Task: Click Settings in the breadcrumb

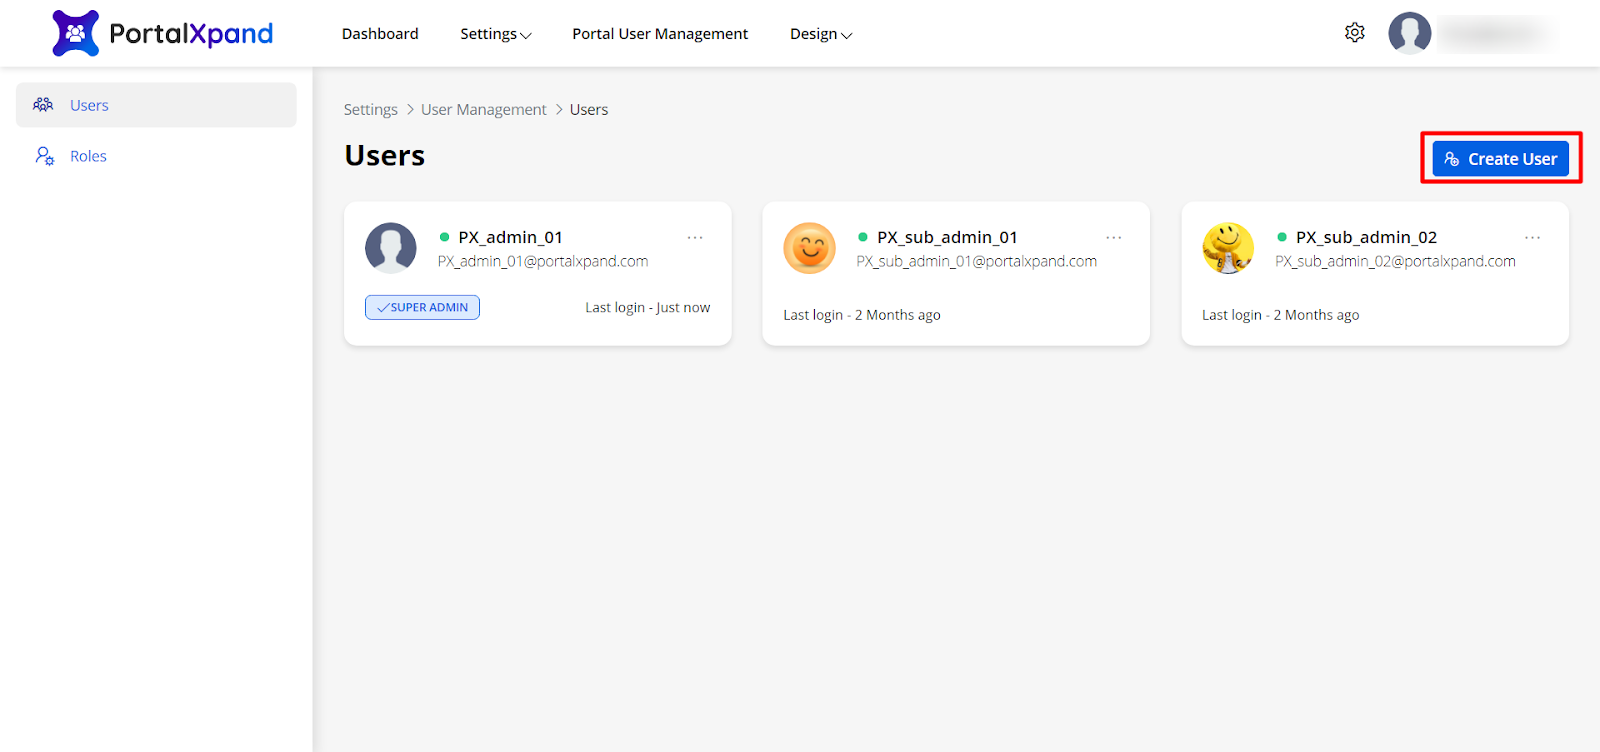Action: 370,110
